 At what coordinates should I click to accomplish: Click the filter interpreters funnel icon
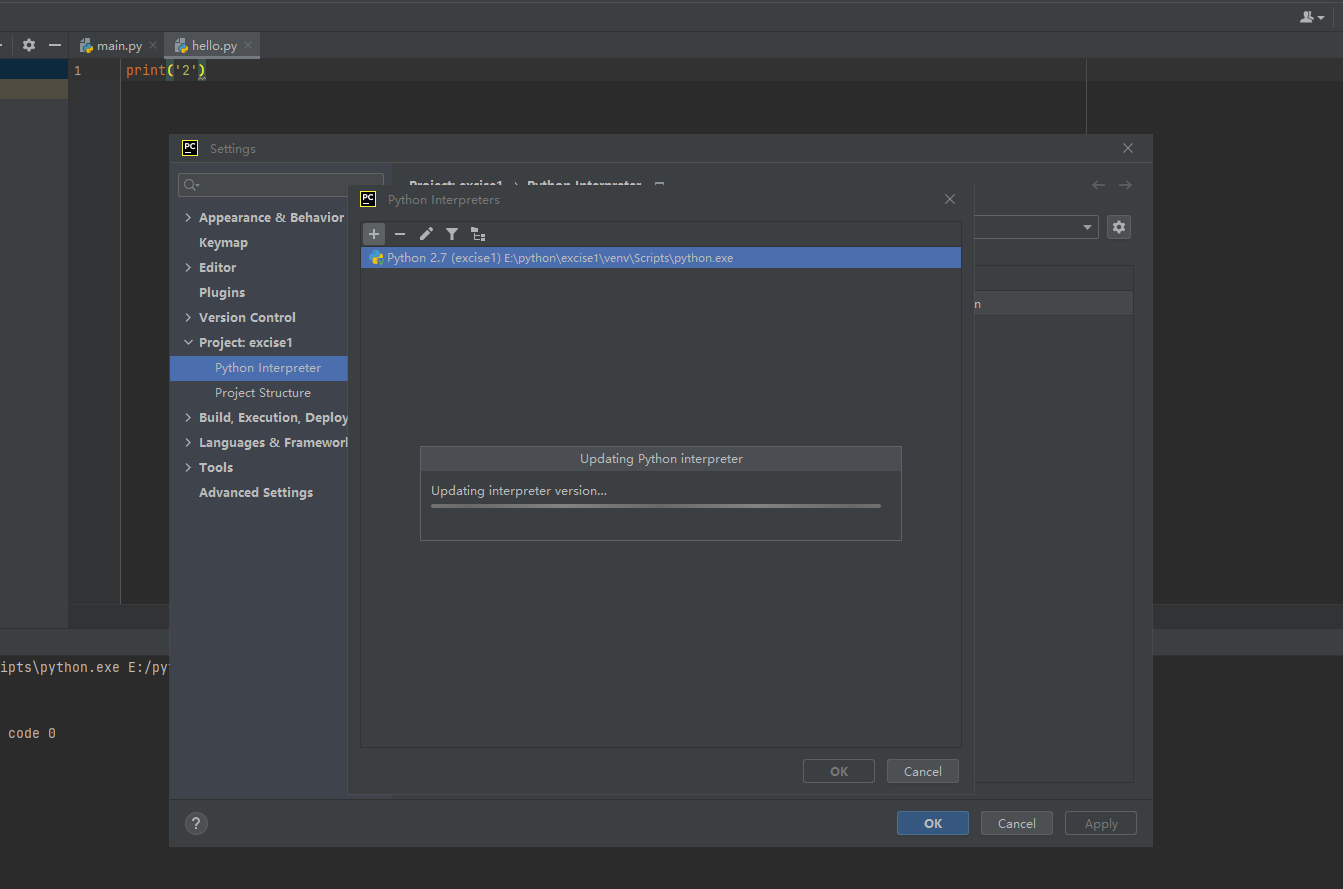pyautogui.click(x=452, y=234)
